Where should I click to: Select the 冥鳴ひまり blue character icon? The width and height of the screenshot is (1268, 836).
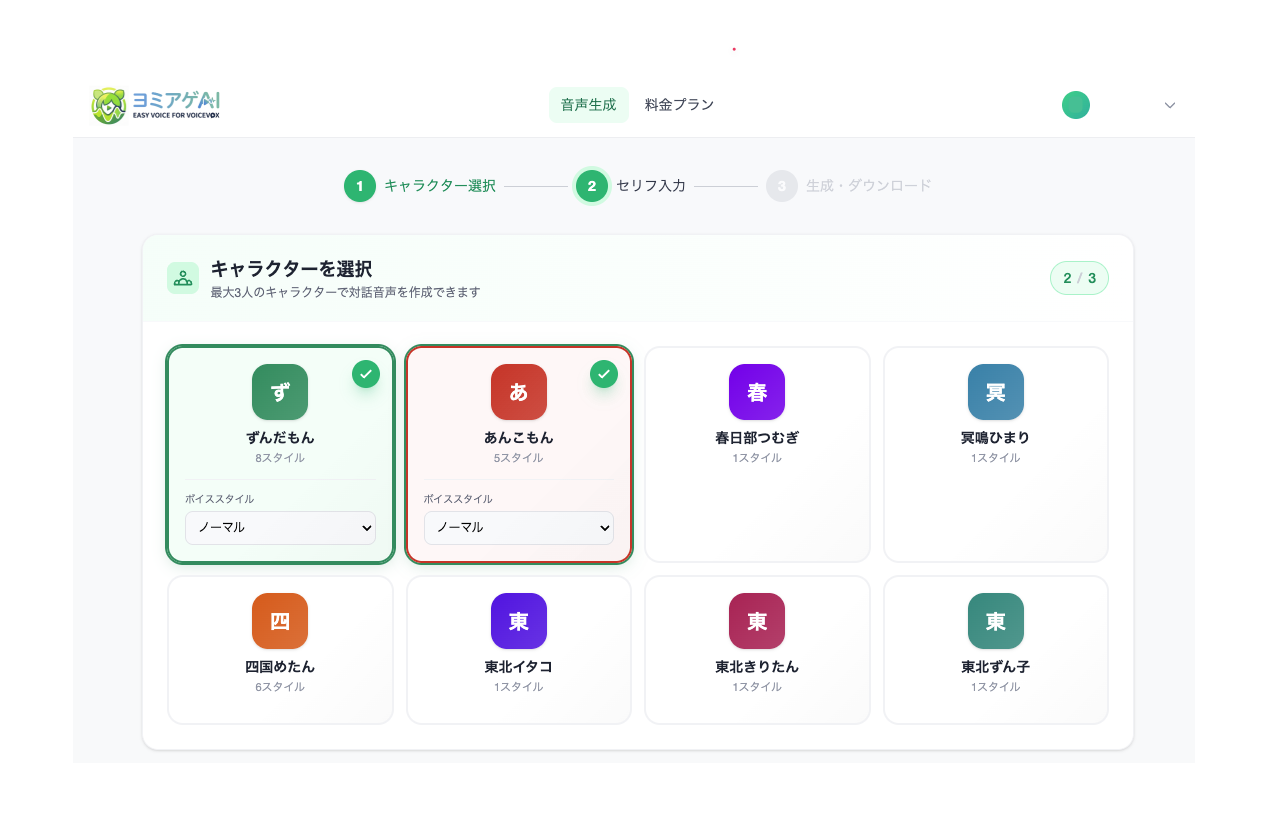click(x=995, y=392)
